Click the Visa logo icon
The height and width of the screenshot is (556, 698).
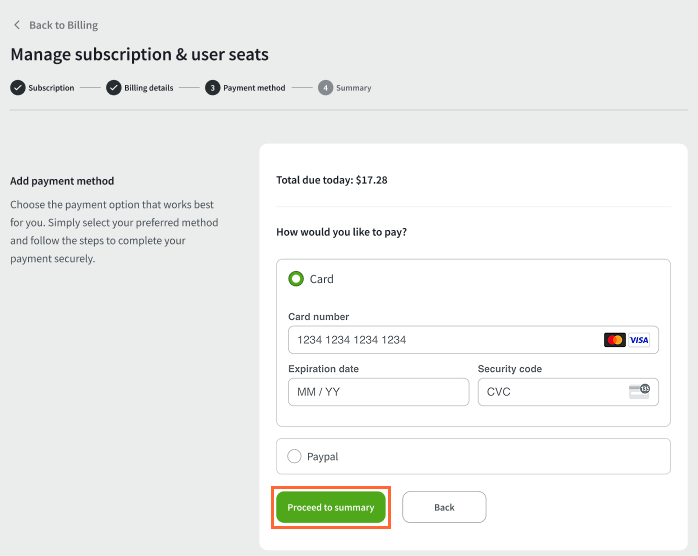(x=639, y=340)
